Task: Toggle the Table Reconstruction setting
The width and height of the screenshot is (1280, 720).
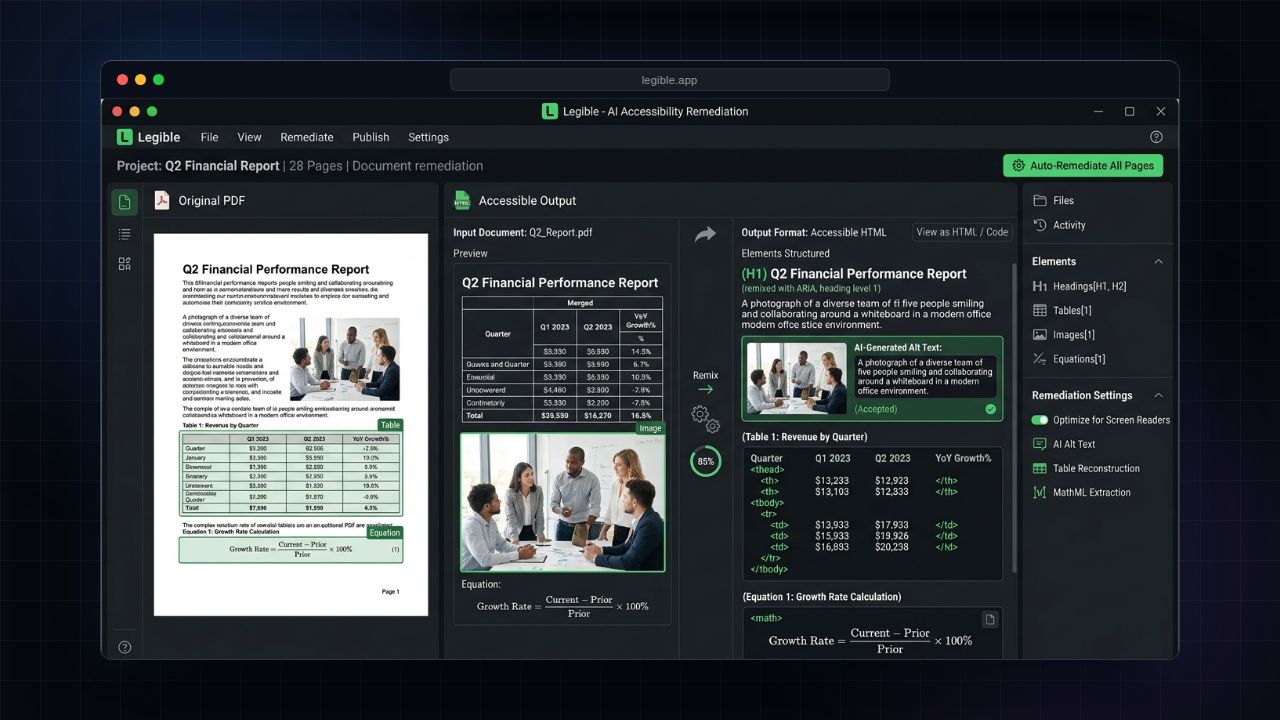Action: point(1086,468)
